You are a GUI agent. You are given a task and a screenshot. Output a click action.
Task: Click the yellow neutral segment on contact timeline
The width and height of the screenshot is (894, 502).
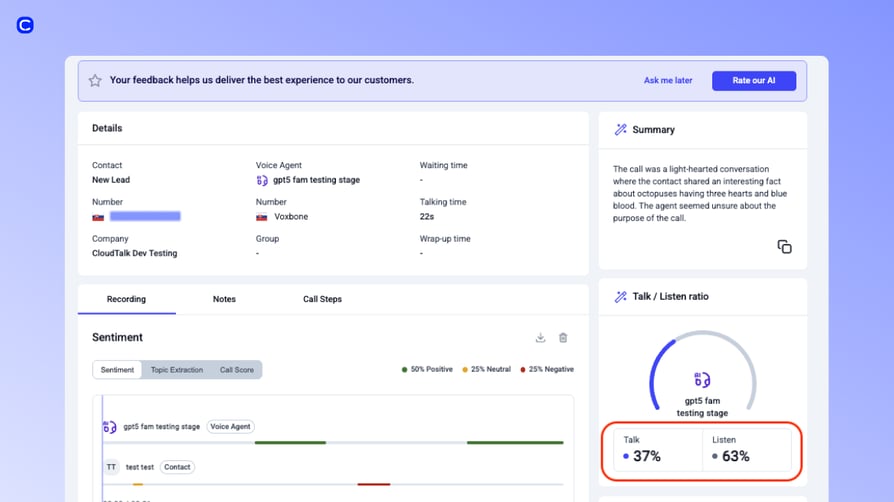pyautogui.click(x=137, y=484)
